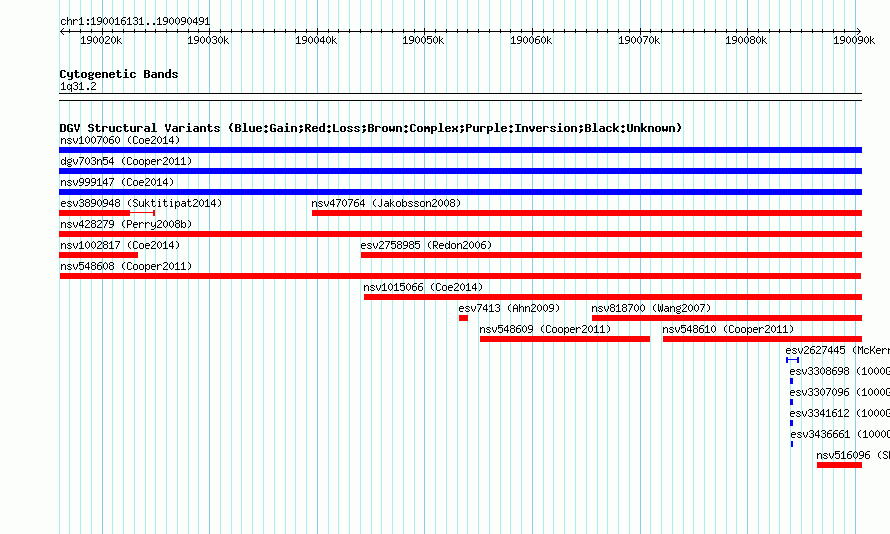The image size is (890, 534).
Task: Click nsv1015066 (Coe2014) label
Action: click(423, 287)
